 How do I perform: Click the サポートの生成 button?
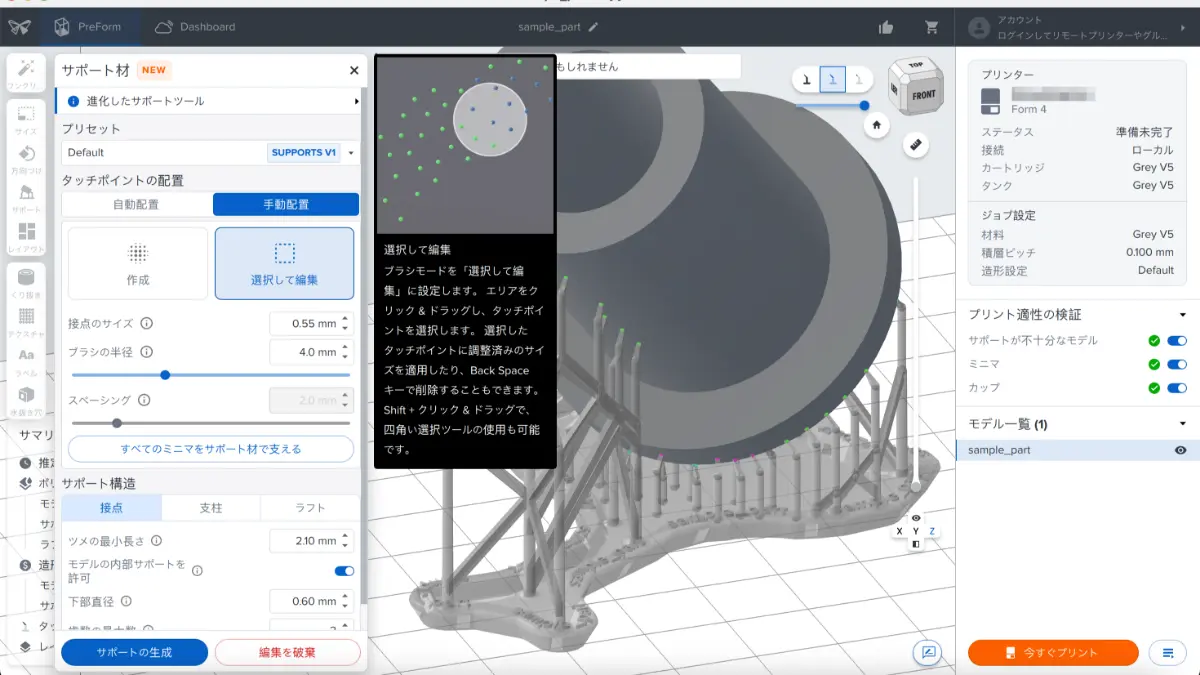134,652
